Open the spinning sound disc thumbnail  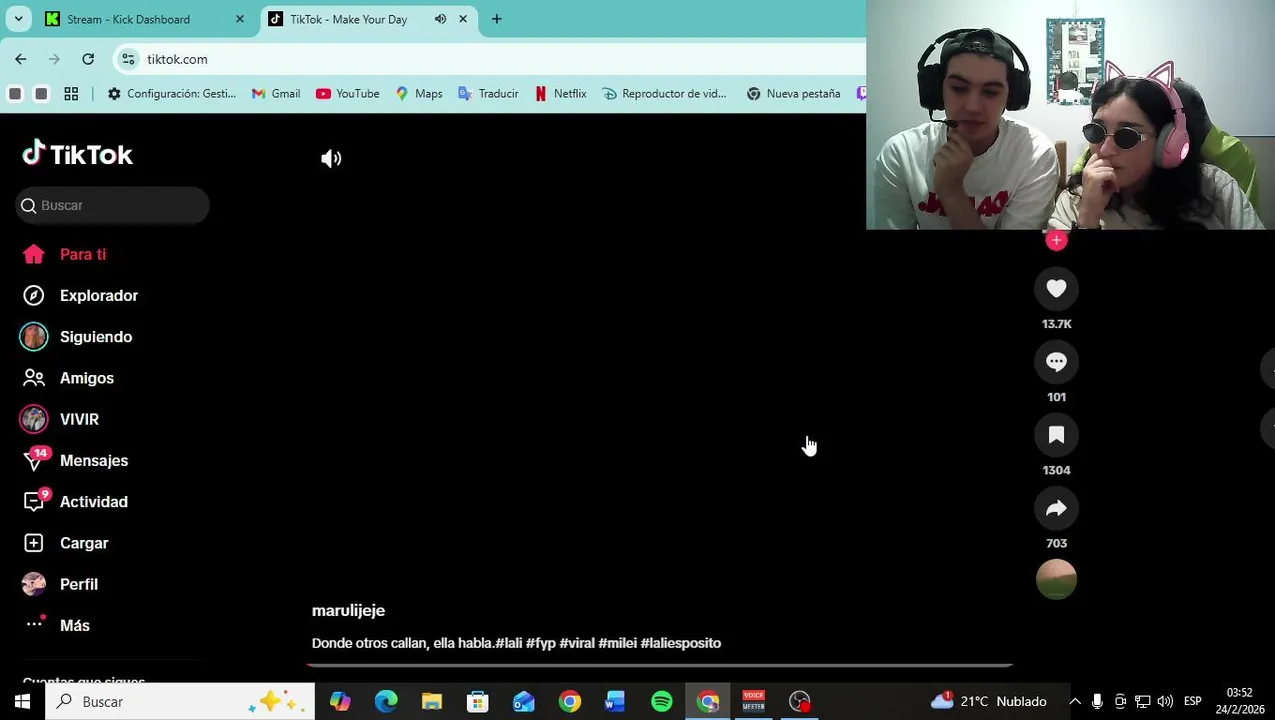(x=1056, y=580)
